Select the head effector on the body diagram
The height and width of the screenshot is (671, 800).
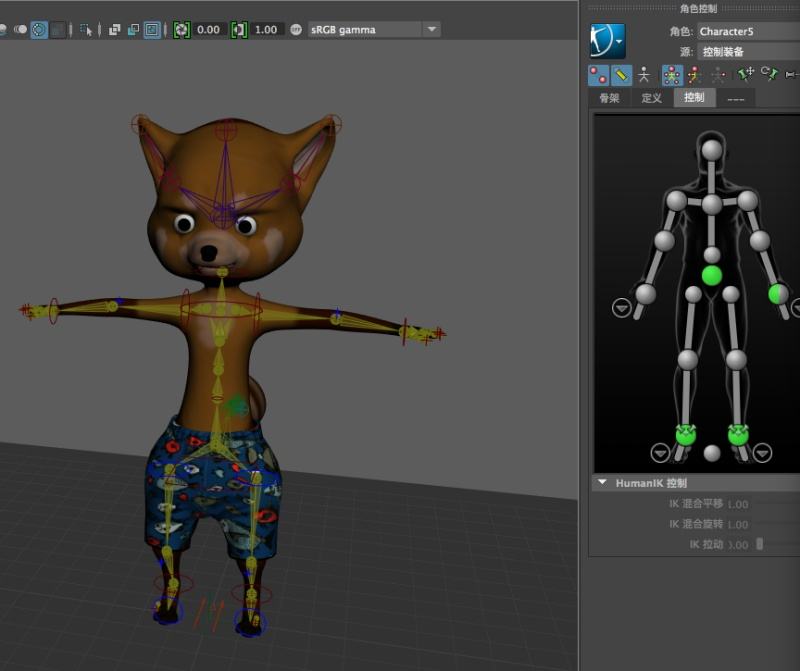click(711, 150)
